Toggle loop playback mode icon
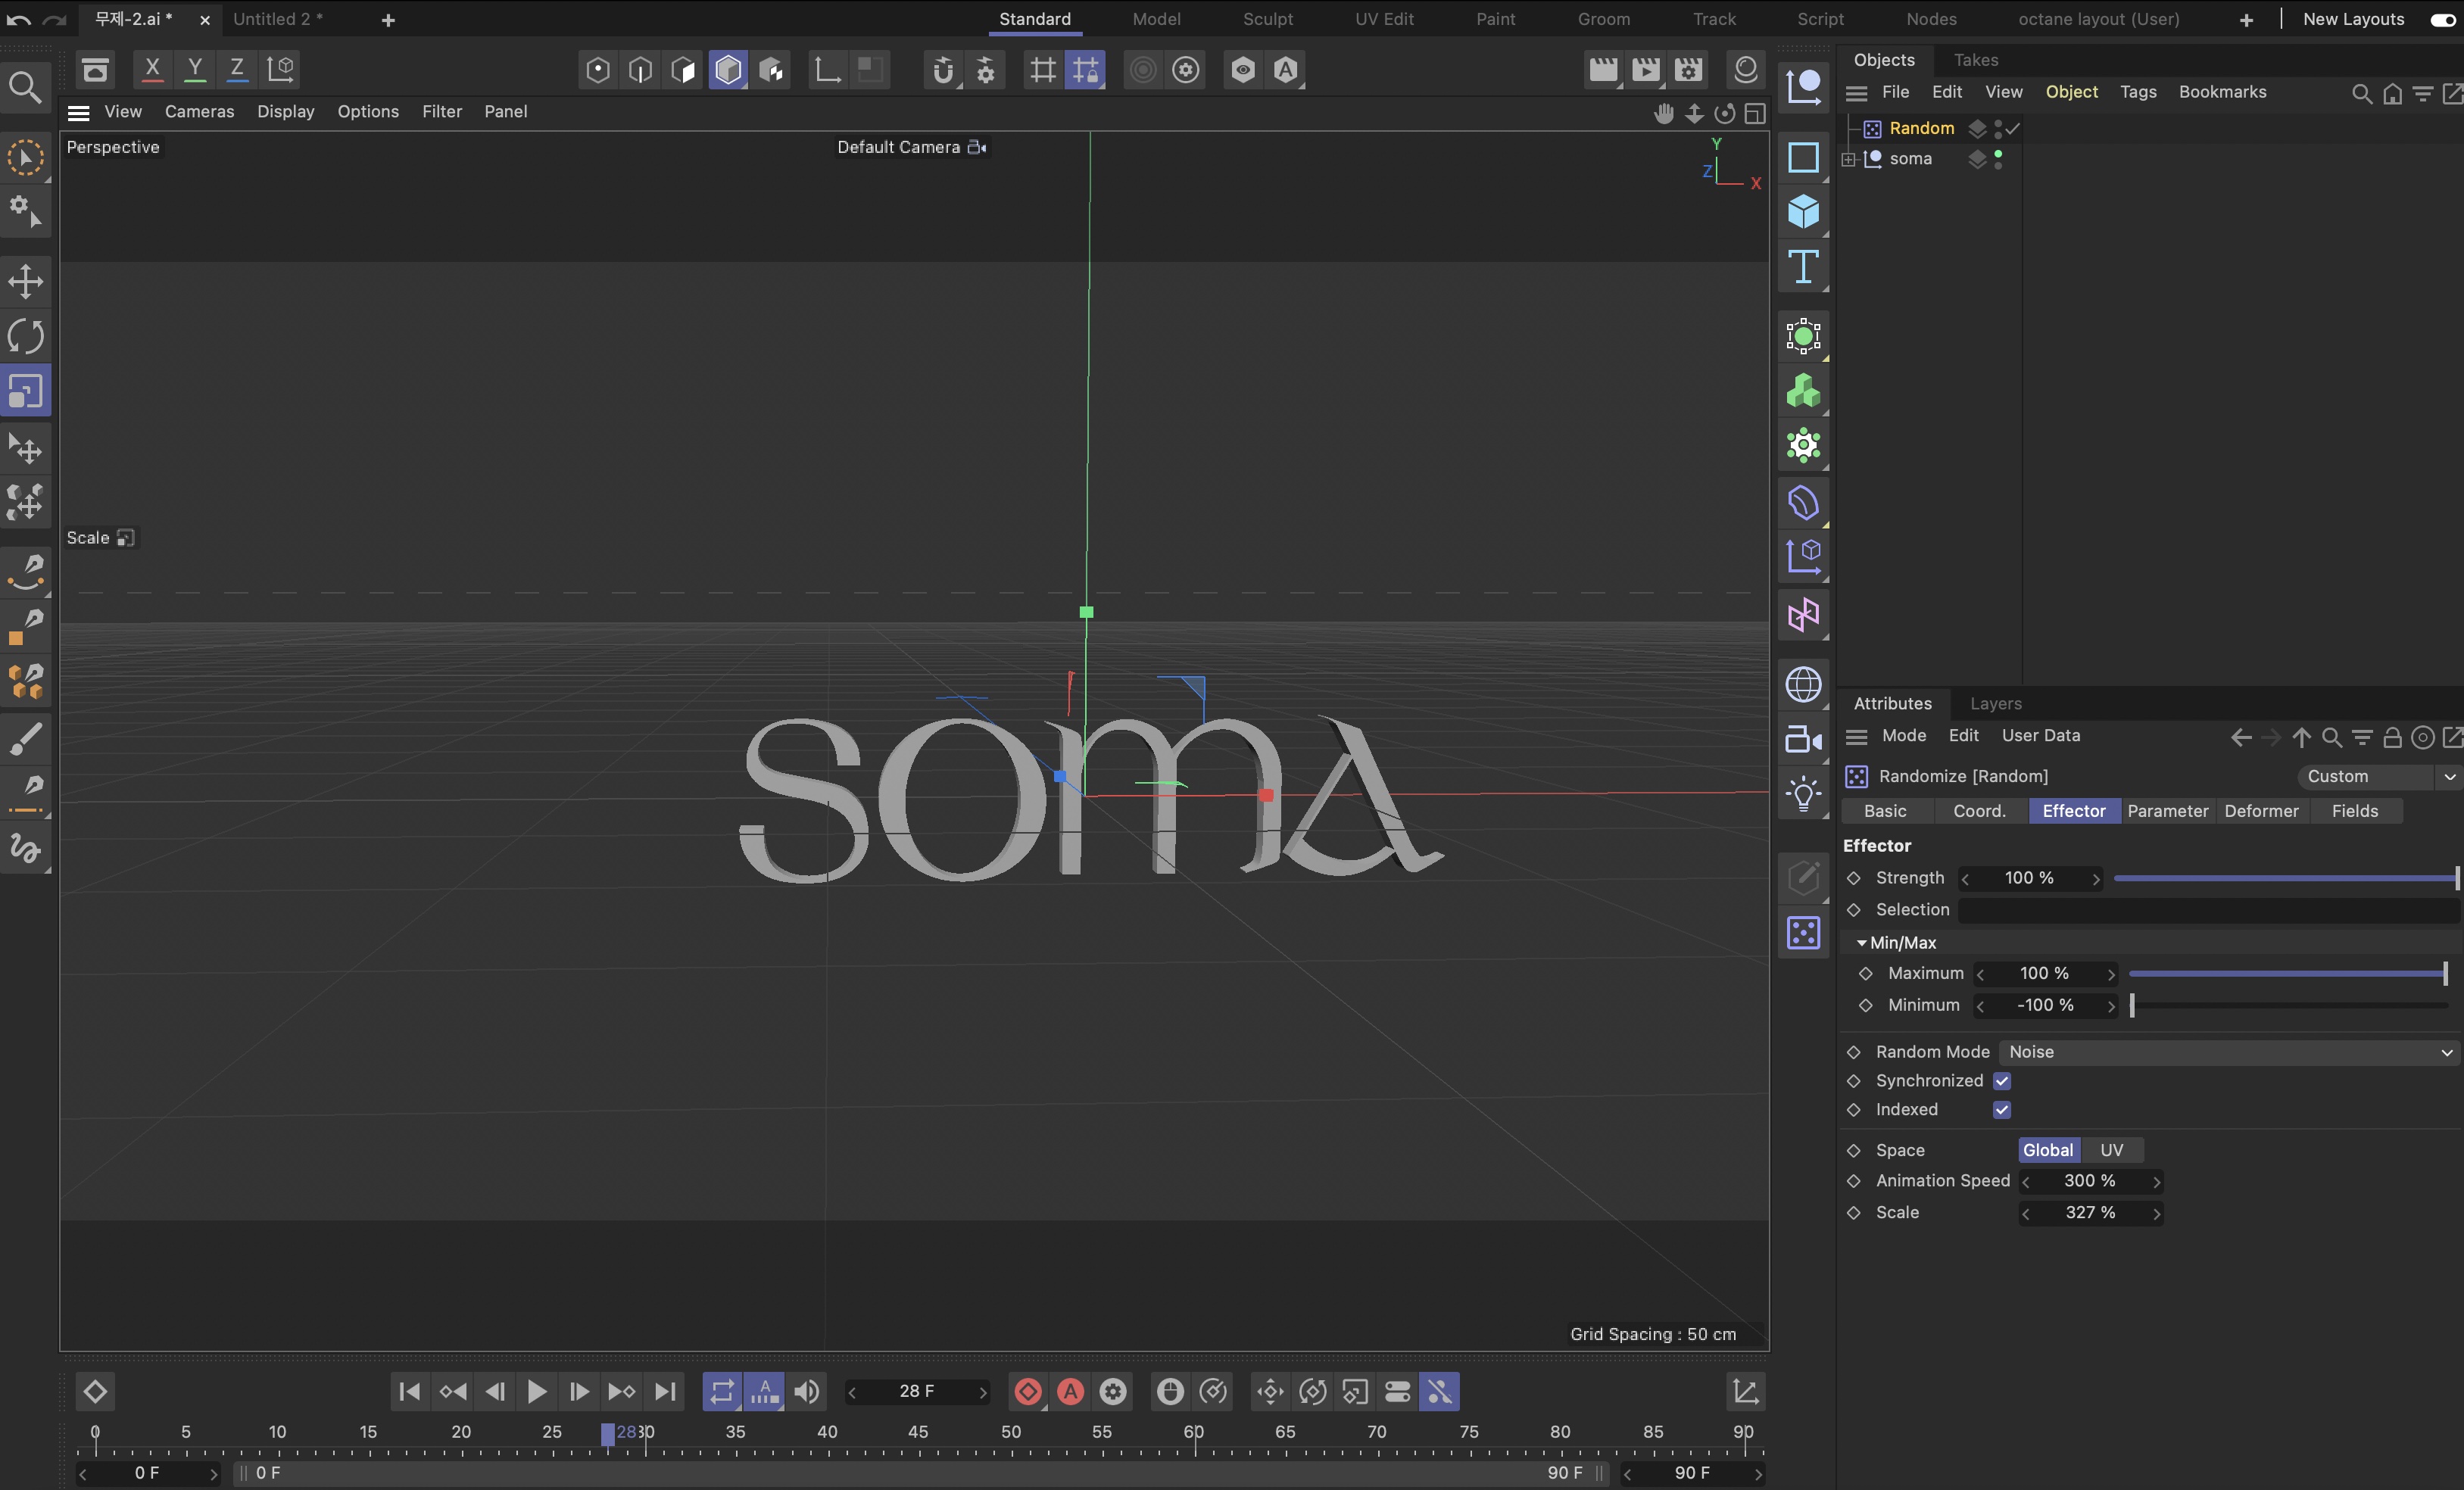 722,1391
